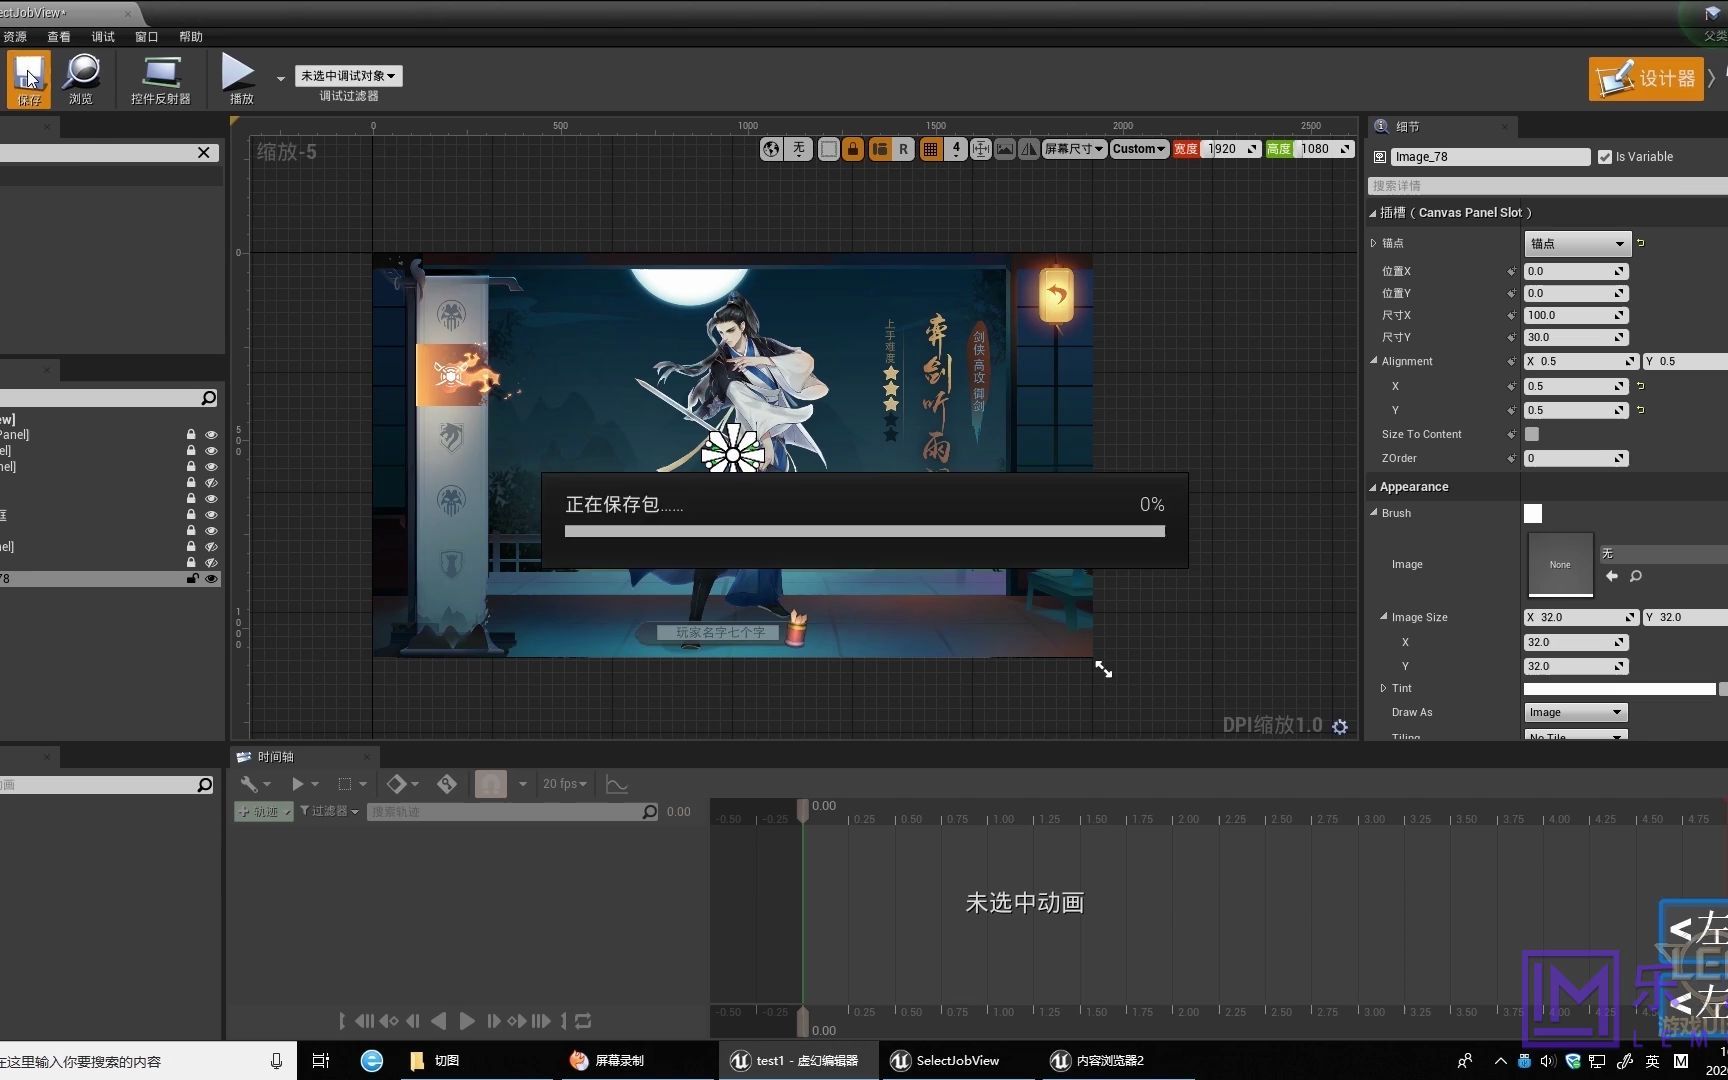Viewport: 1728px width, 1080px height.
Task: Toggle the orange lock icon in viewport bar
Action: click(x=853, y=149)
